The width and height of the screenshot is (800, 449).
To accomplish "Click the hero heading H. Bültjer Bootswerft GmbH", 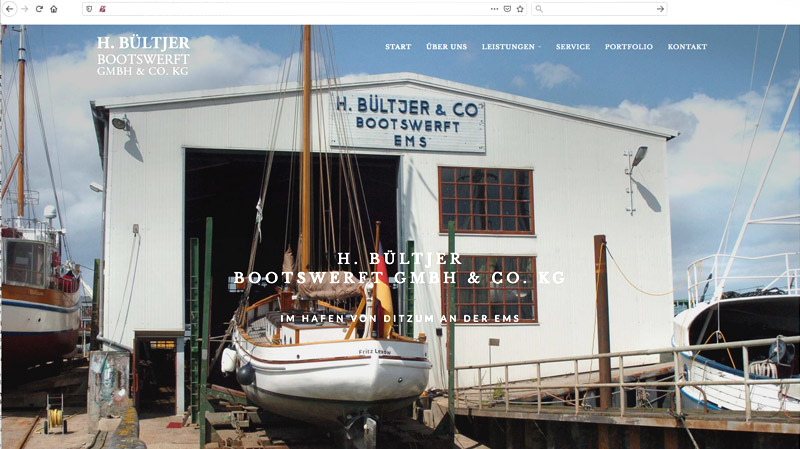I will (x=399, y=268).
